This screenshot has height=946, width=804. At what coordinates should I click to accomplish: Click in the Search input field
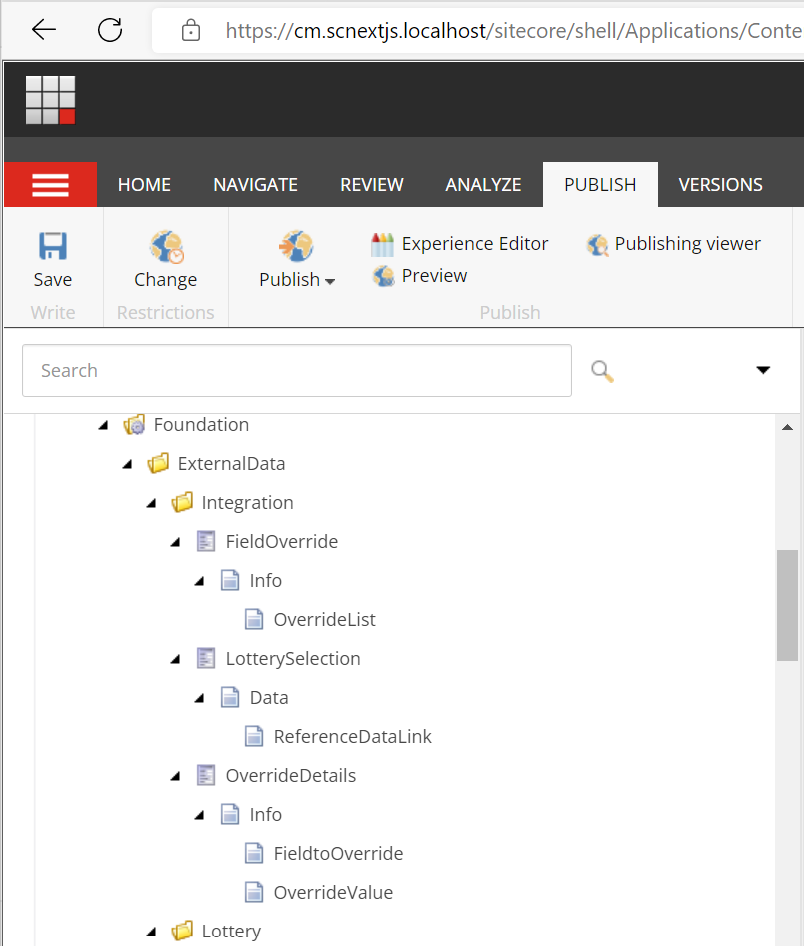(x=297, y=370)
